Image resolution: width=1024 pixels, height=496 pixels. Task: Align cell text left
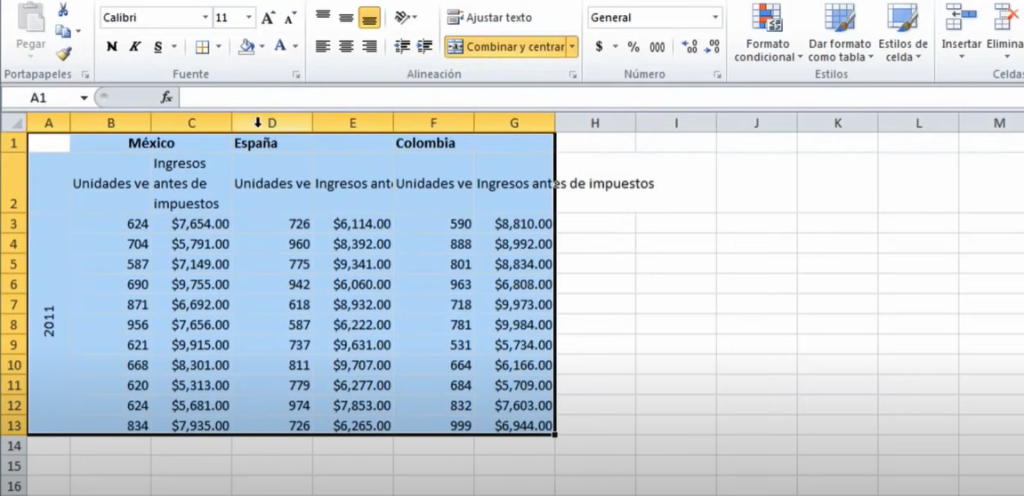point(323,46)
